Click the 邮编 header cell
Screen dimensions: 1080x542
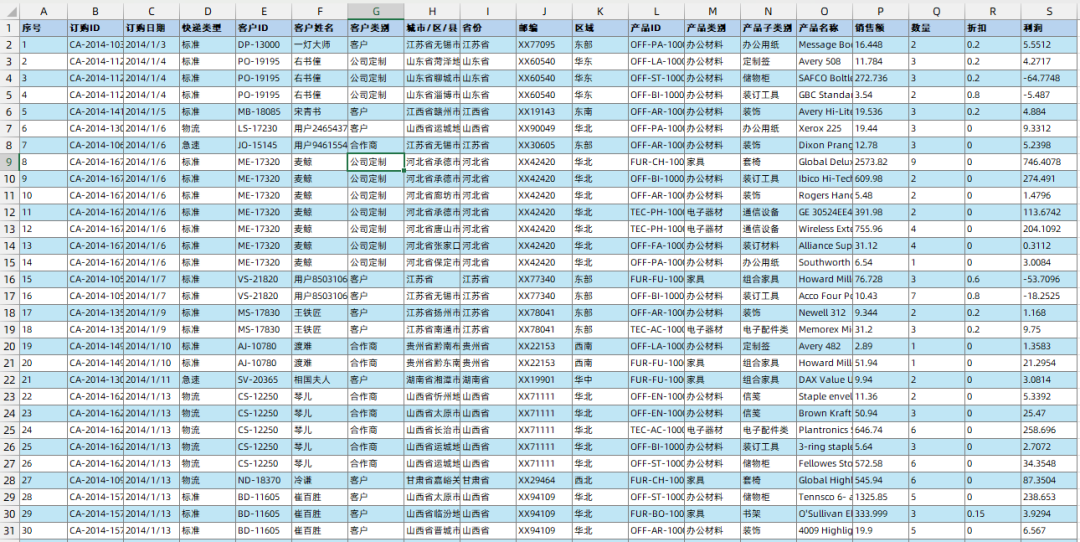click(x=544, y=28)
